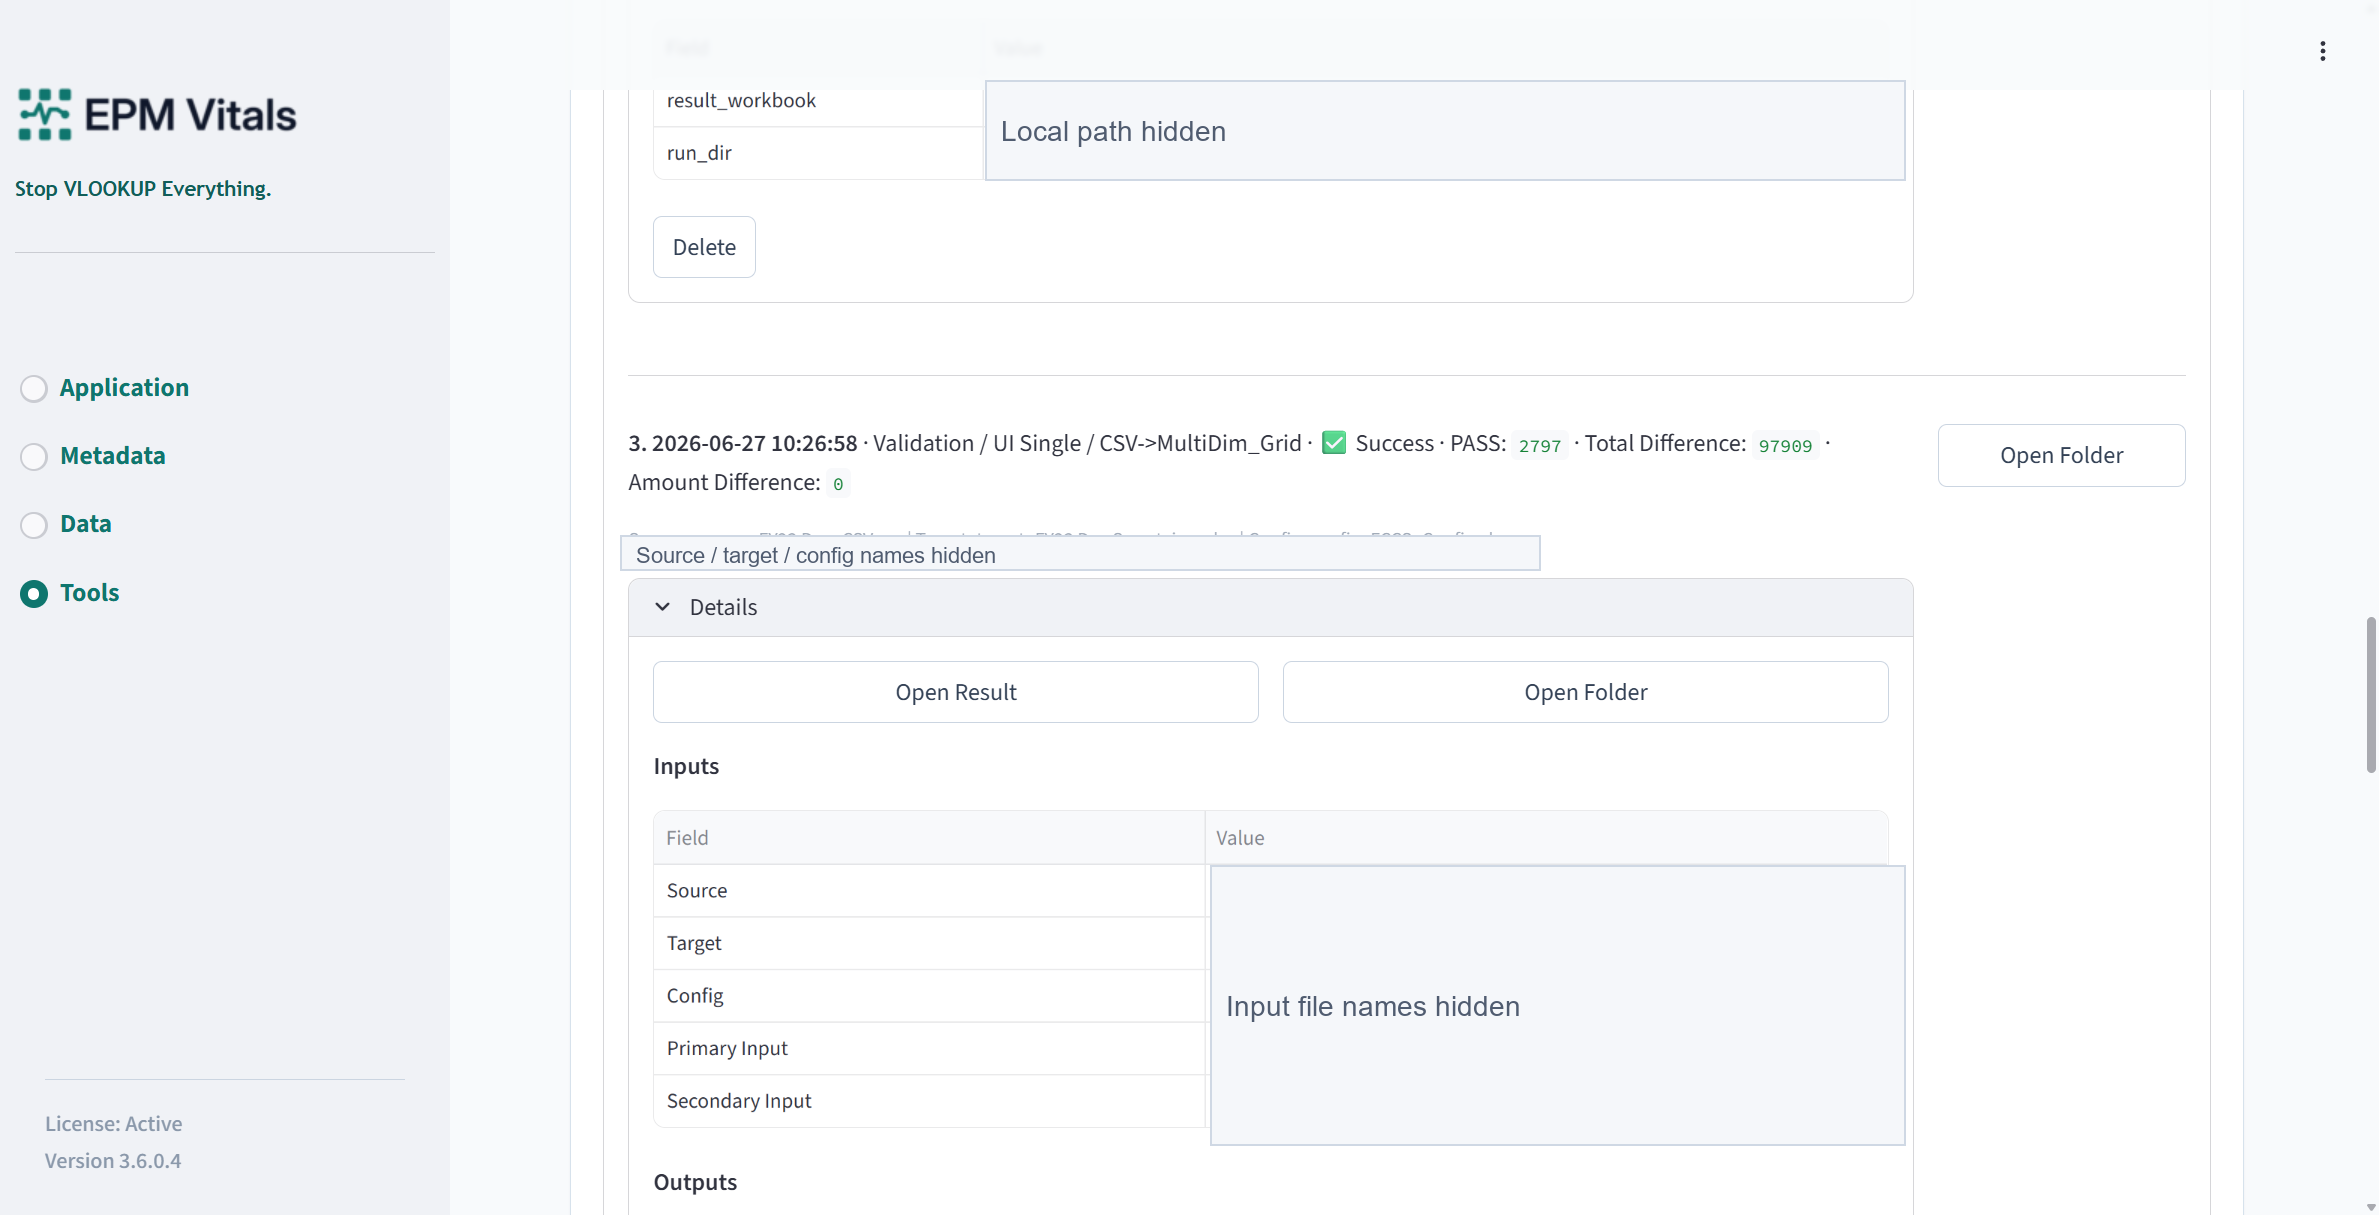Click the PASS count 2797

click(x=1539, y=445)
